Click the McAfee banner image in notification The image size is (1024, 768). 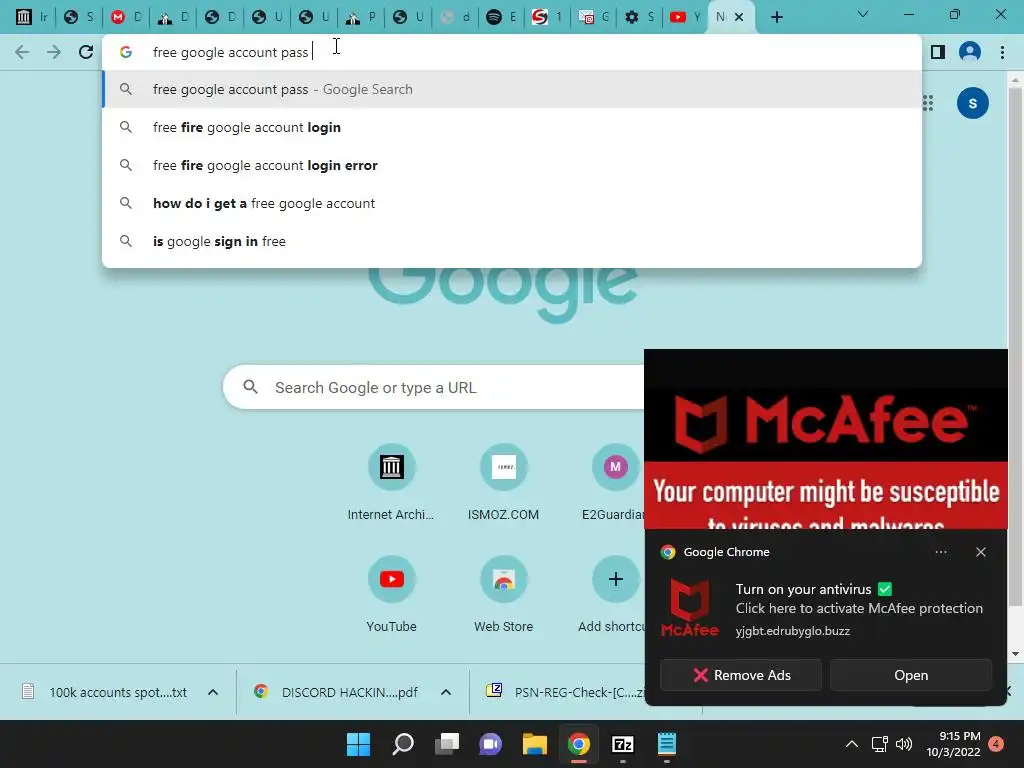click(825, 439)
